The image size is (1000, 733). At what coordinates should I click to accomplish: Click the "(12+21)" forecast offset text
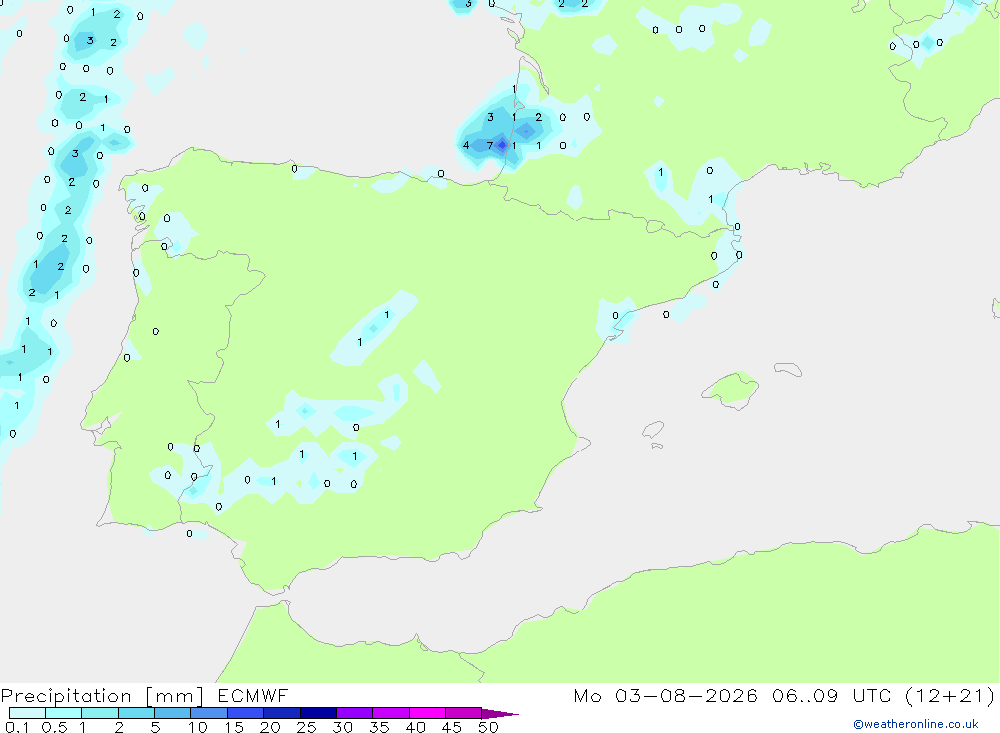[x=950, y=696]
